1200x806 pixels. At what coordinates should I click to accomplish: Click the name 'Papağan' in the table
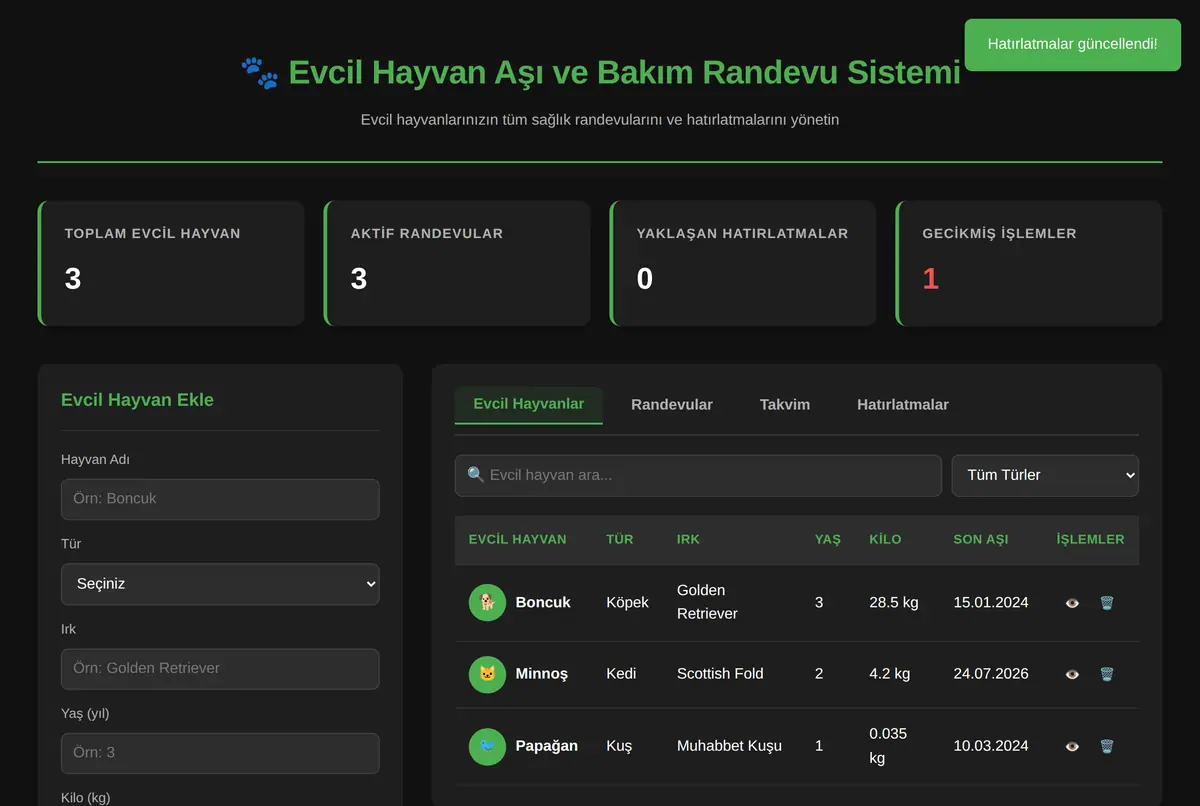(547, 746)
